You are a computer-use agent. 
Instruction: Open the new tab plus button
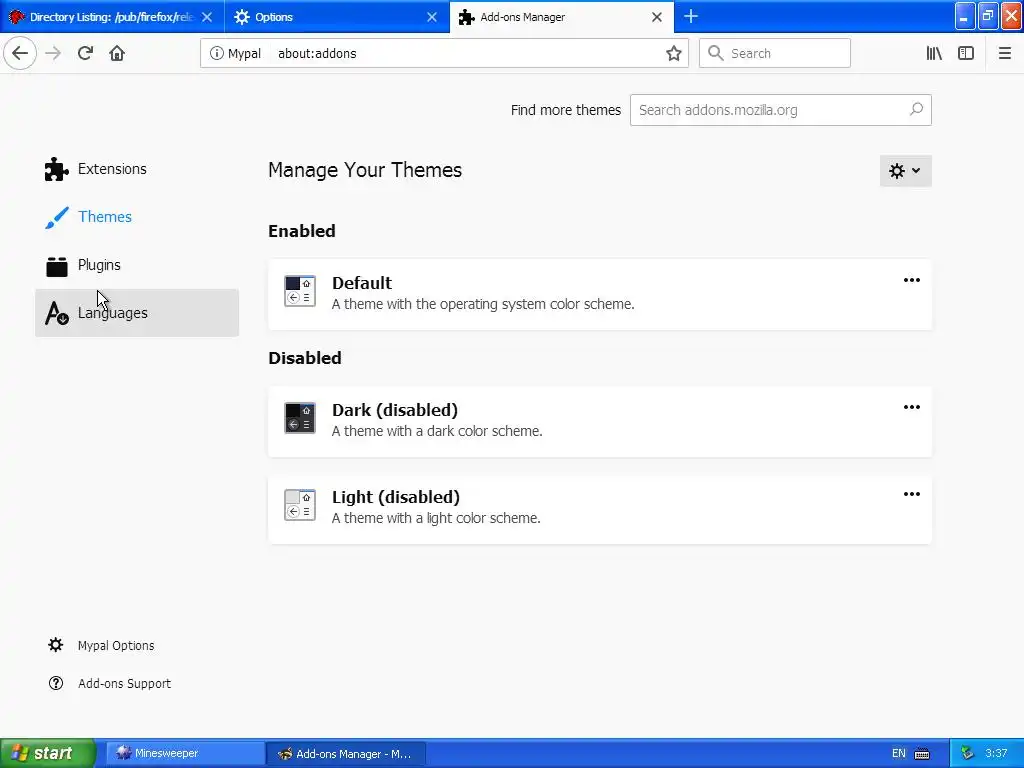click(x=691, y=16)
